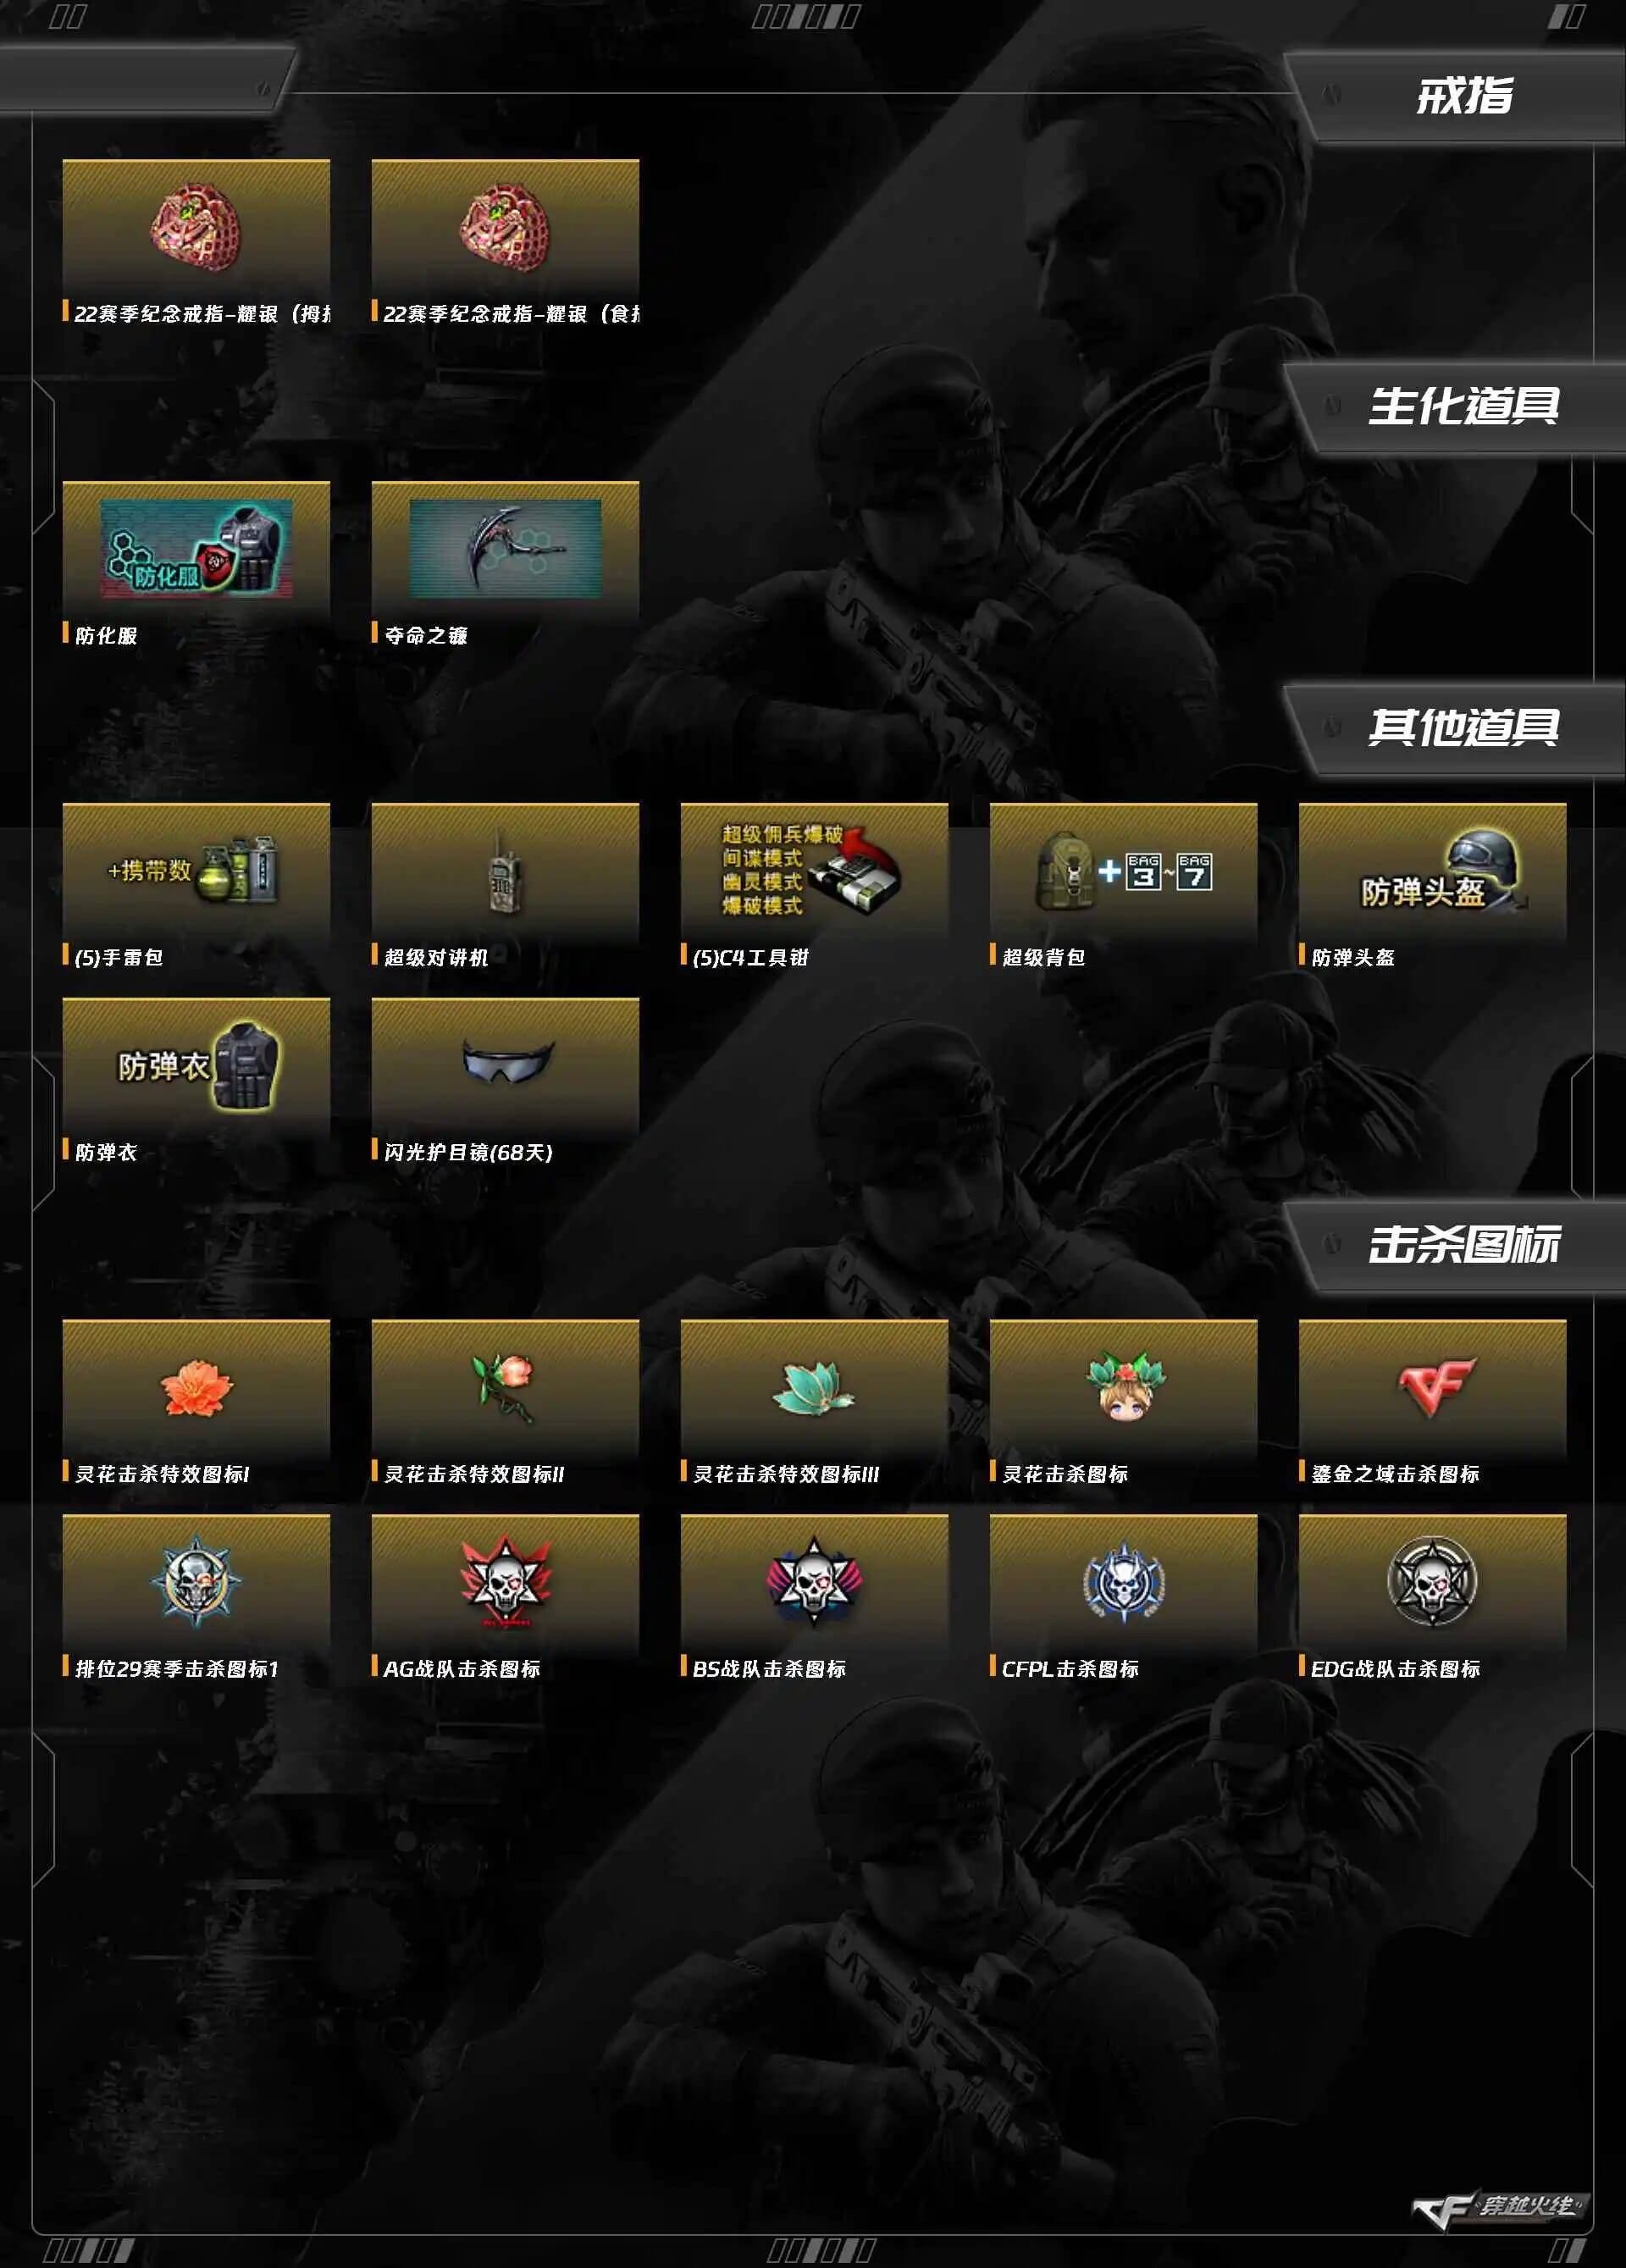Click the (5)C4工具钳 item icon
Image resolution: width=1626 pixels, height=2268 pixels.
[814, 870]
